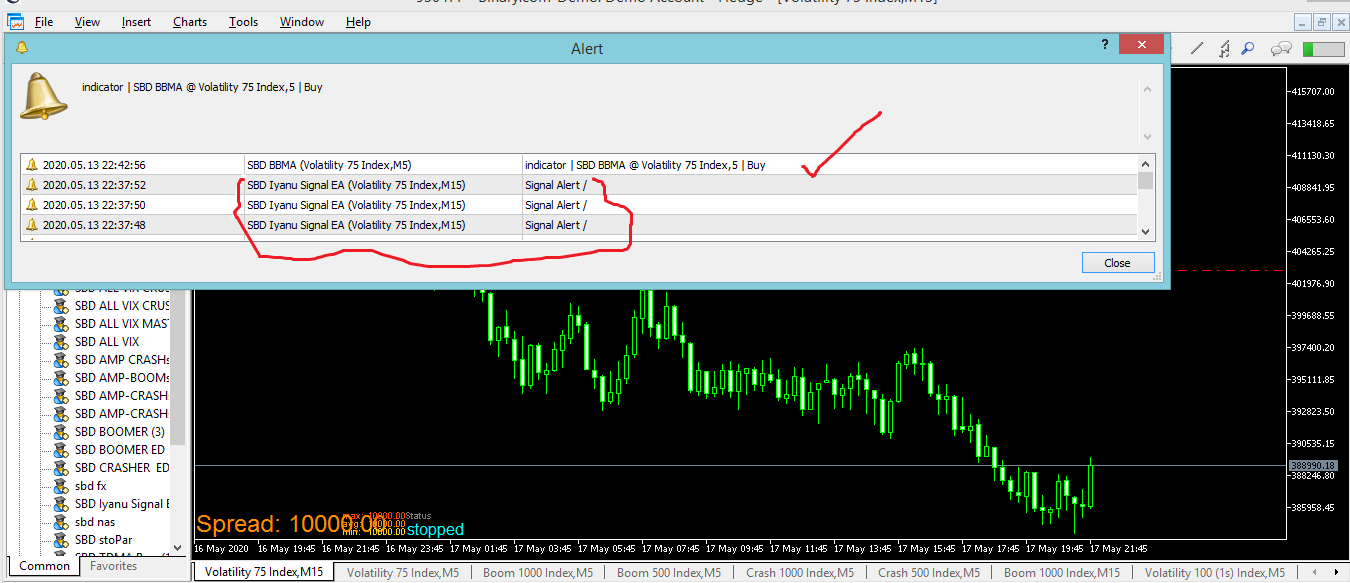Open the Insert menu

pyautogui.click(x=137, y=22)
